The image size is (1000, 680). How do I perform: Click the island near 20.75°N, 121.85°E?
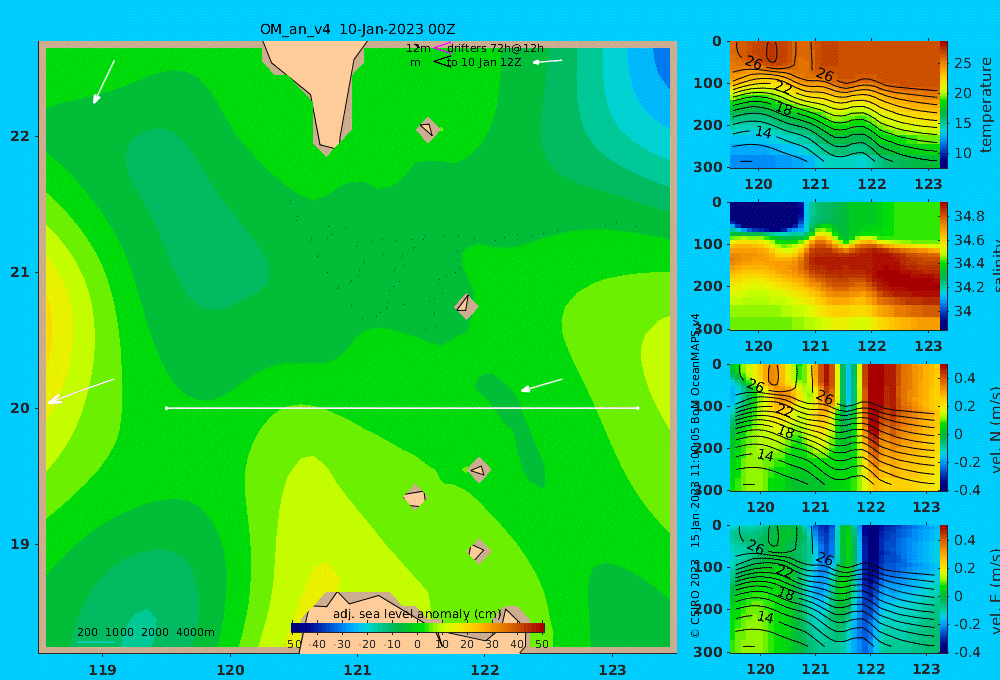pyautogui.click(x=466, y=306)
